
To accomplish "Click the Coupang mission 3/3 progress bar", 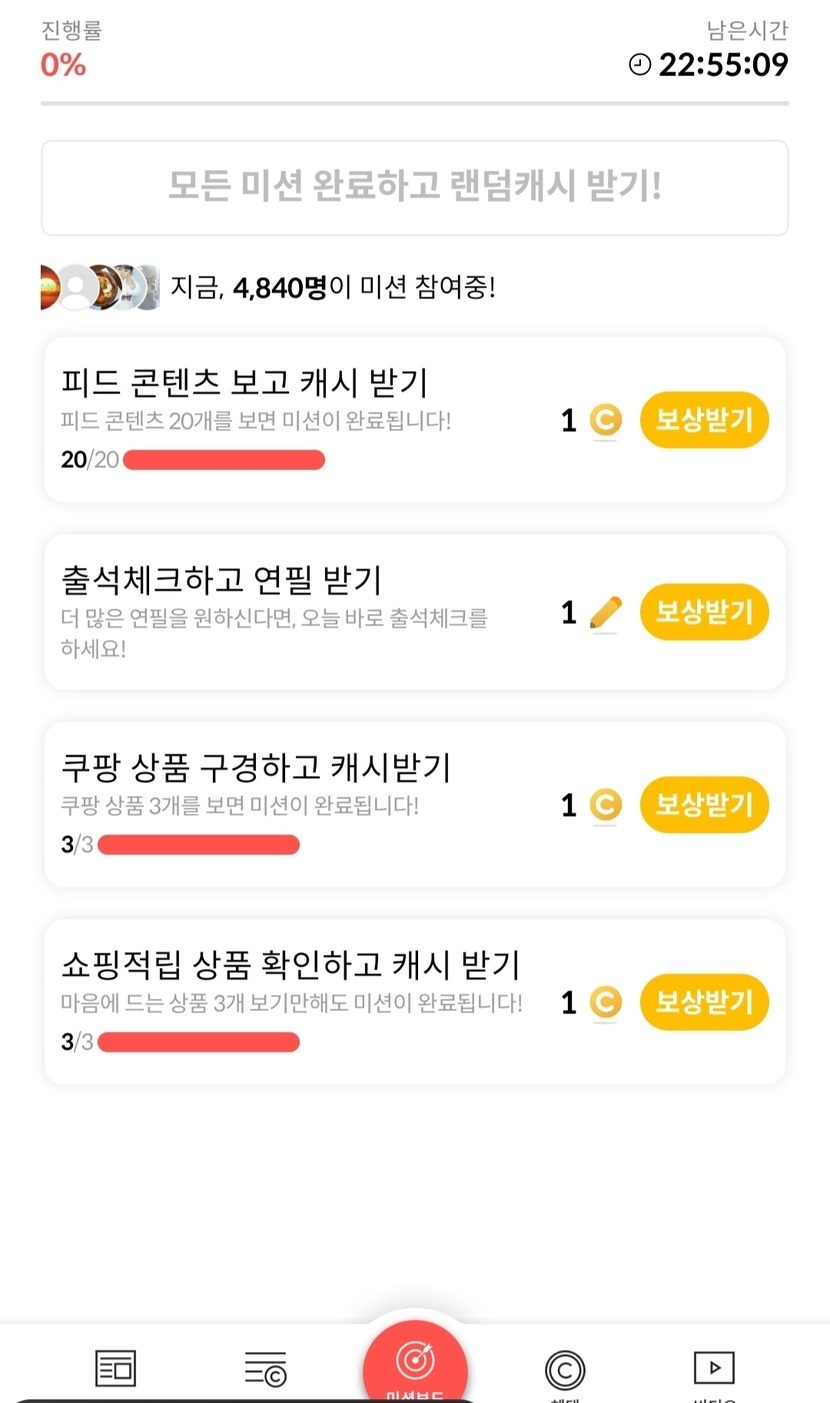I will [x=198, y=844].
